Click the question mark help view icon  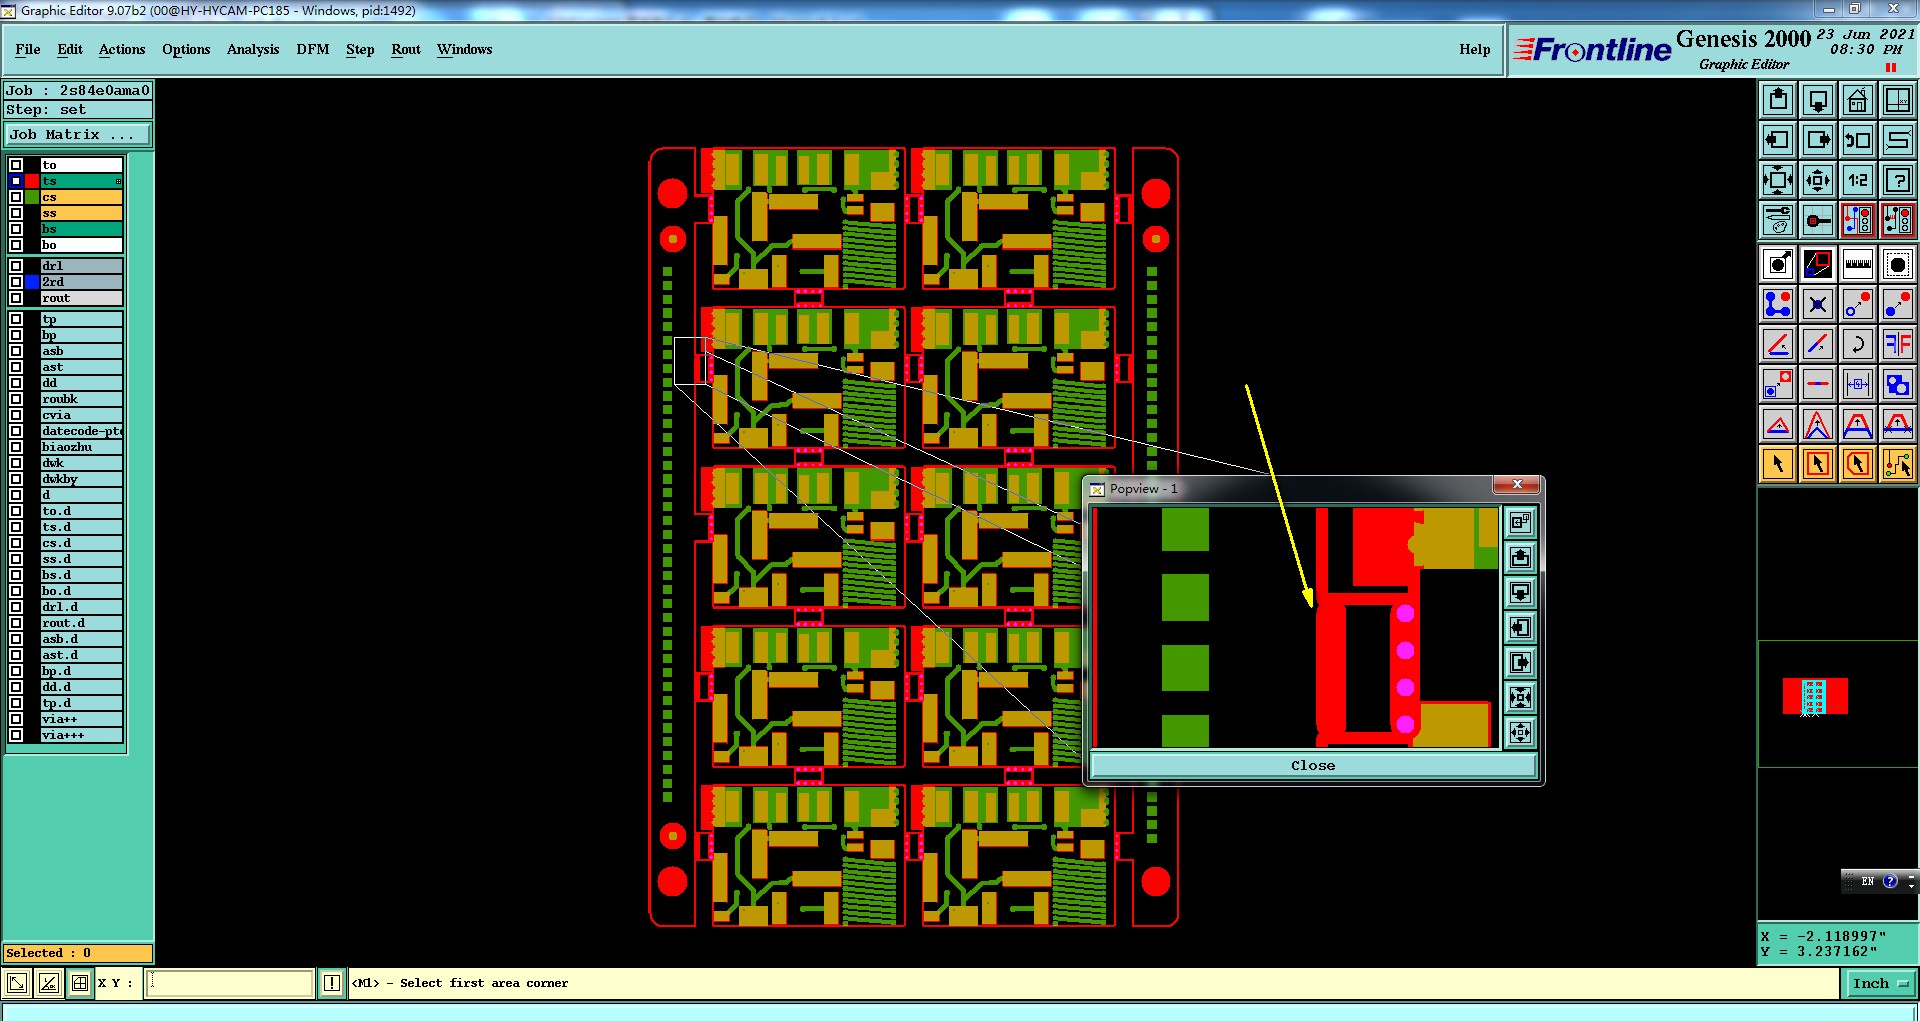[1898, 181]
